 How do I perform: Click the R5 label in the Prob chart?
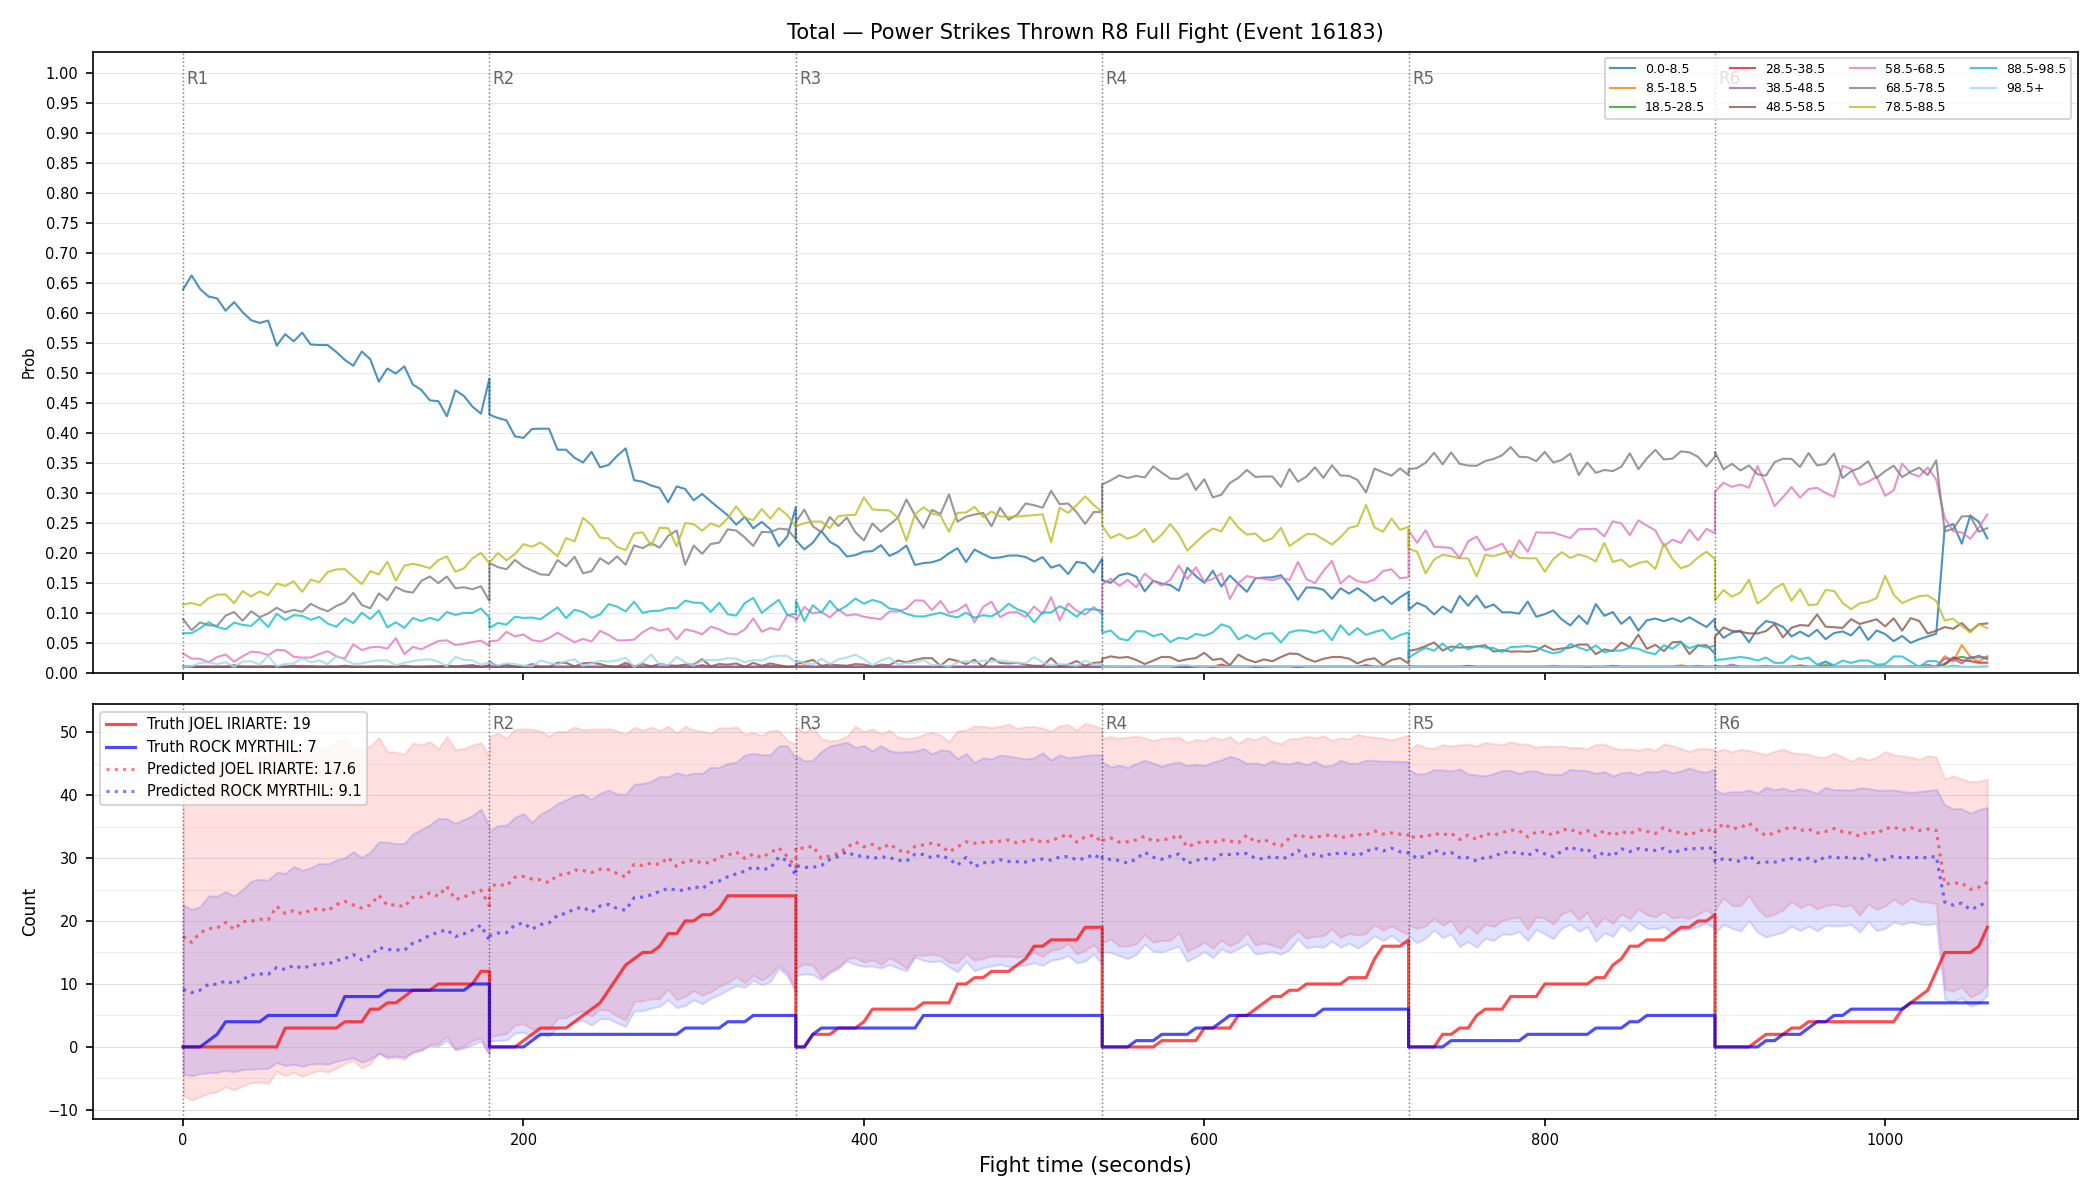click(x=1423, y=78)
